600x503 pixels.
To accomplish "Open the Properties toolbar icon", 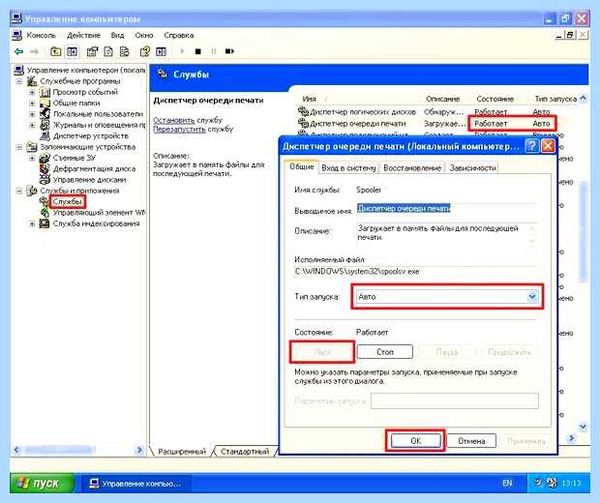I will point(92,51).
